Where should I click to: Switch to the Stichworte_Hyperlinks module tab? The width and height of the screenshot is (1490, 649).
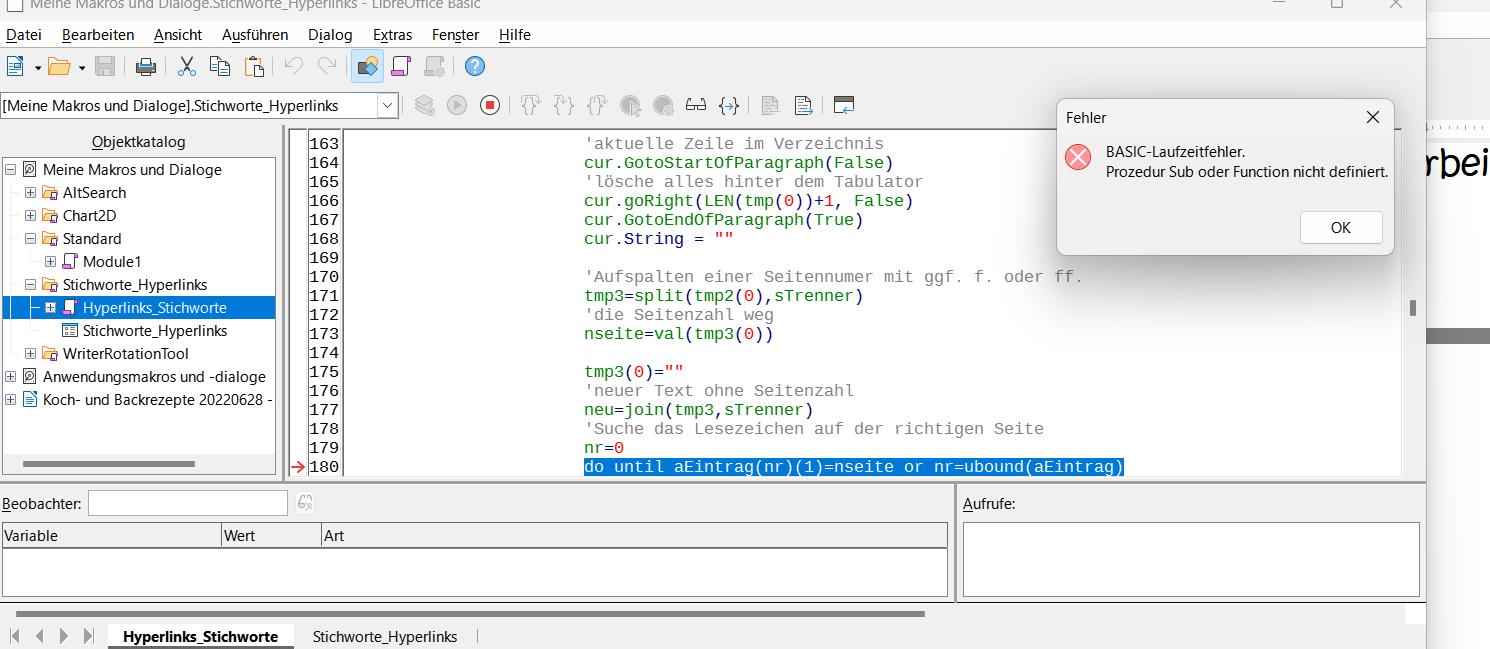pyautogui.click(x=384, y=636)
